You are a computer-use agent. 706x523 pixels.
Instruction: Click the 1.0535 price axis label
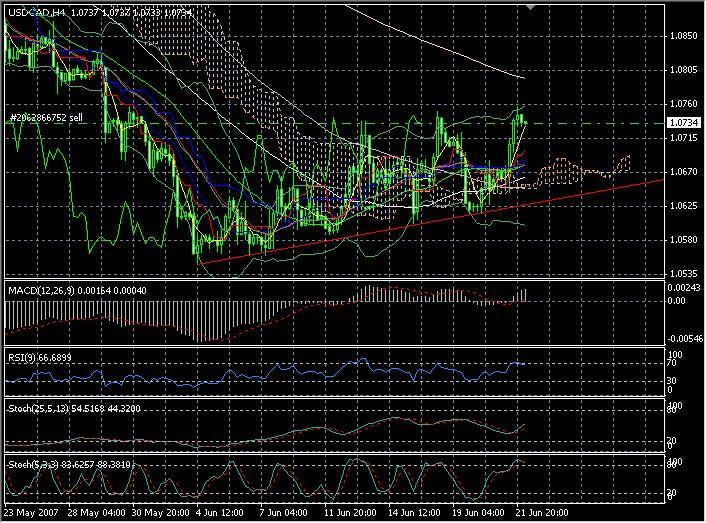pos(683,273)
